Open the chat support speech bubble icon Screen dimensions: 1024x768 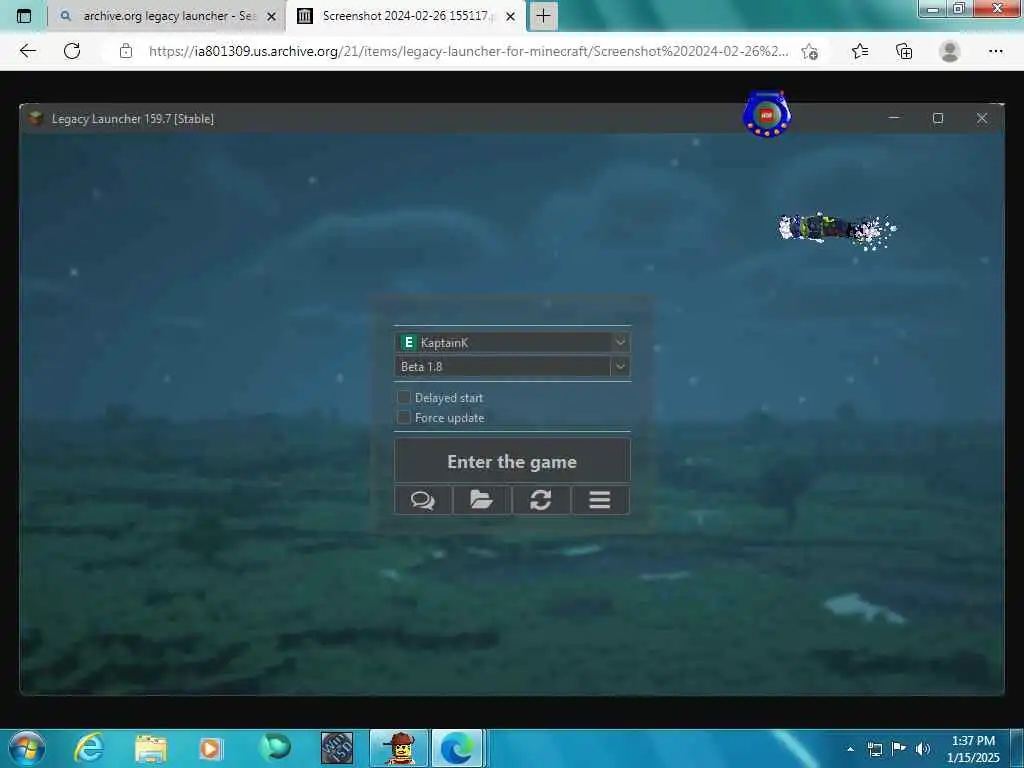(x=423, y=500)
